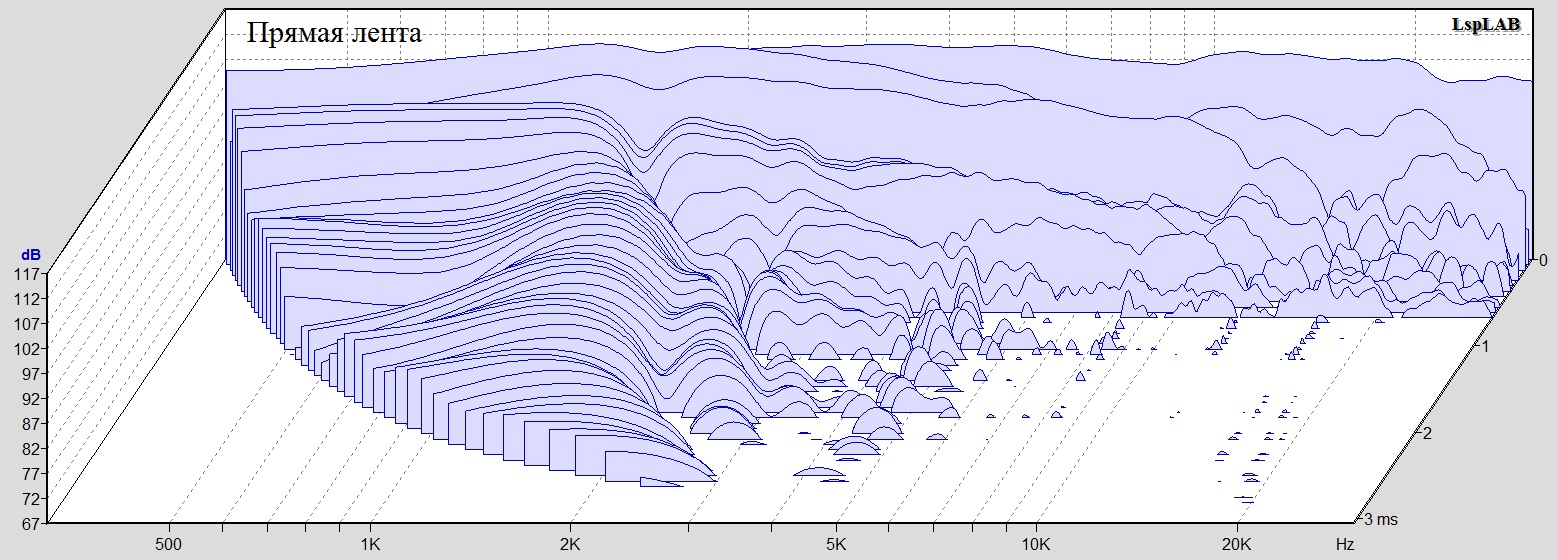Click the 'Прямая лента' chart title

pos(334,35)
